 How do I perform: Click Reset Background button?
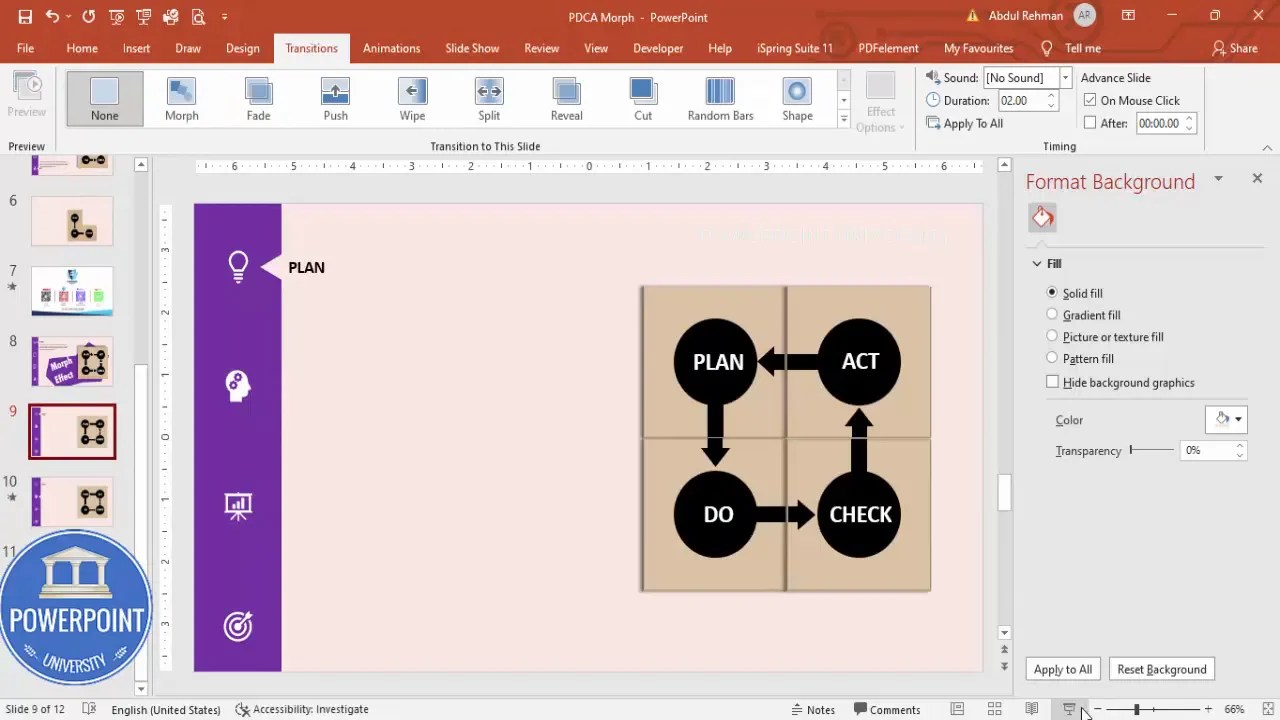(1161, 669)
